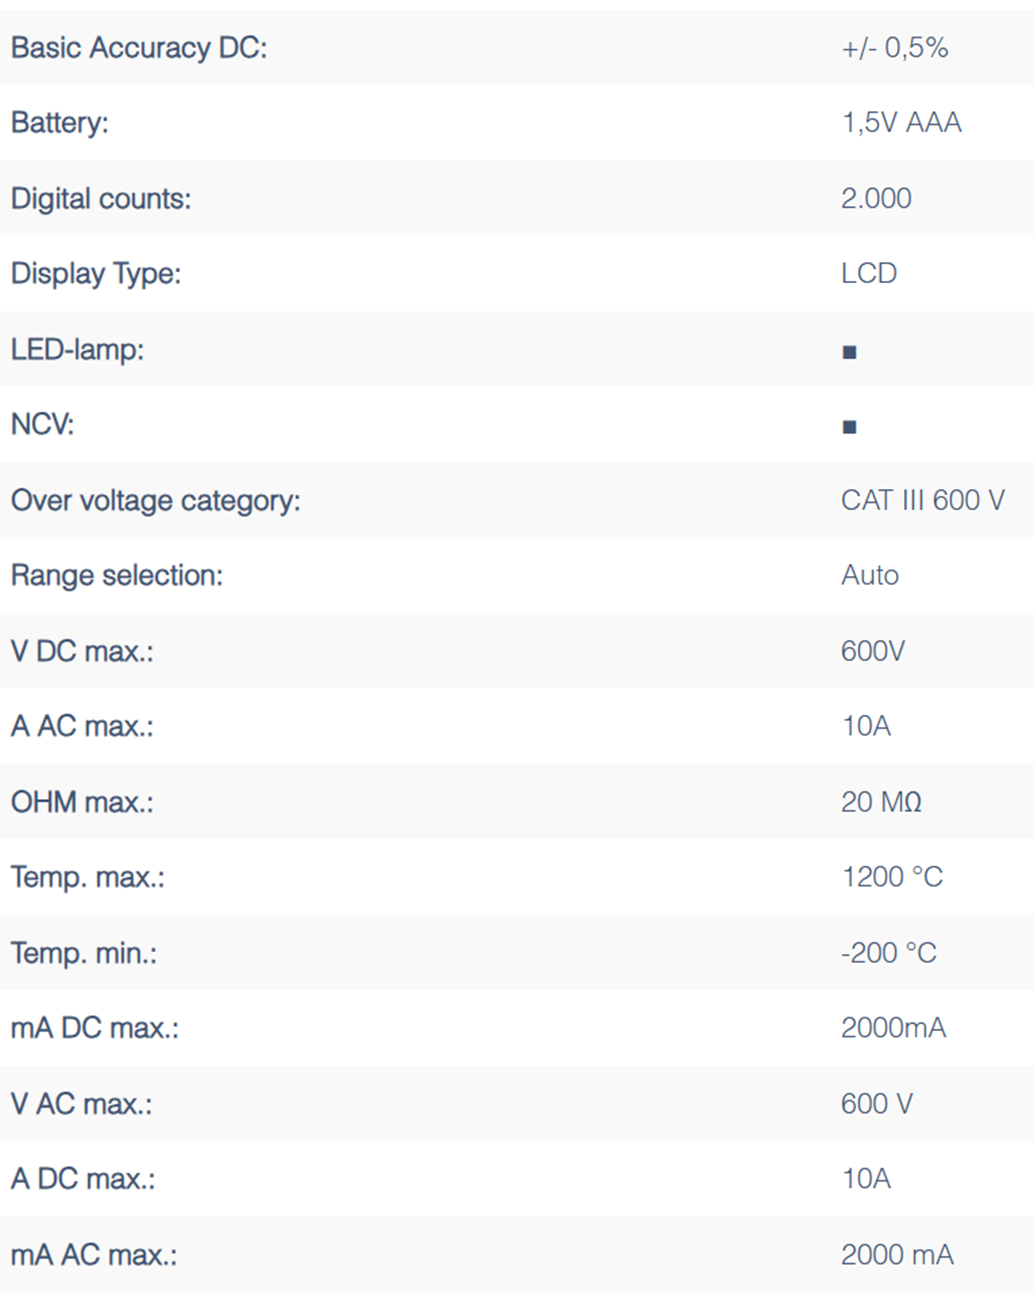The width and height of the screenshot is (1034, 1297).
Task: Select the 2.000 digital counts value
Action: 875,199
